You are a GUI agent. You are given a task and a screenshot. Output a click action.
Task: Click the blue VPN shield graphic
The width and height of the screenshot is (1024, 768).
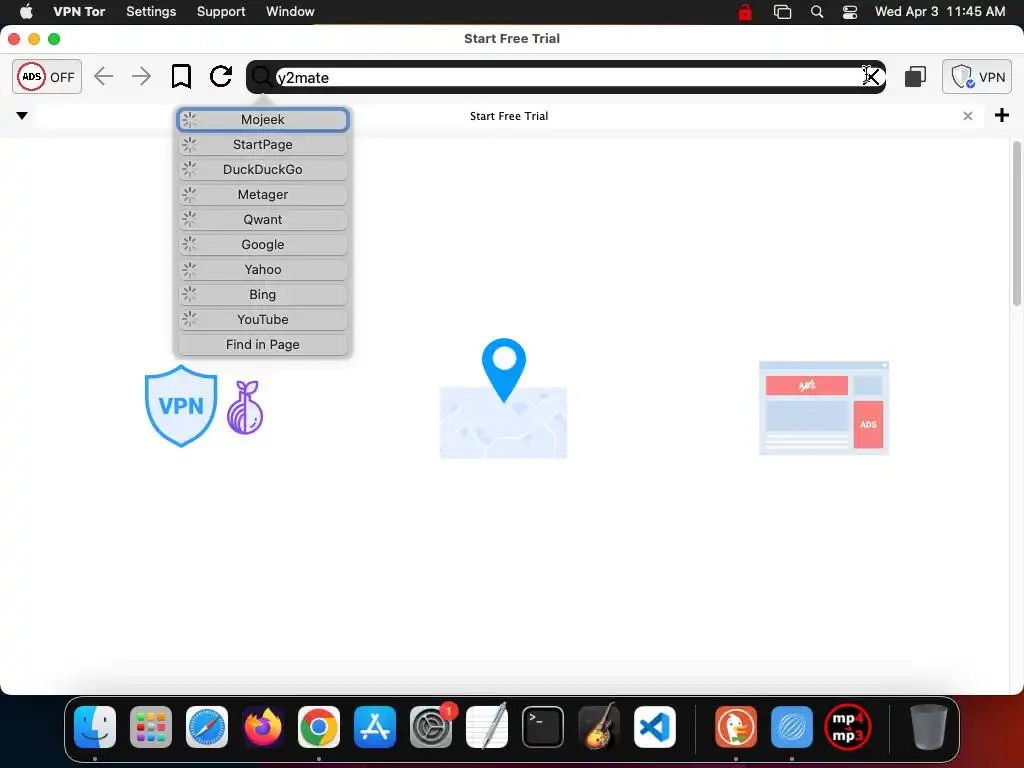181,406
